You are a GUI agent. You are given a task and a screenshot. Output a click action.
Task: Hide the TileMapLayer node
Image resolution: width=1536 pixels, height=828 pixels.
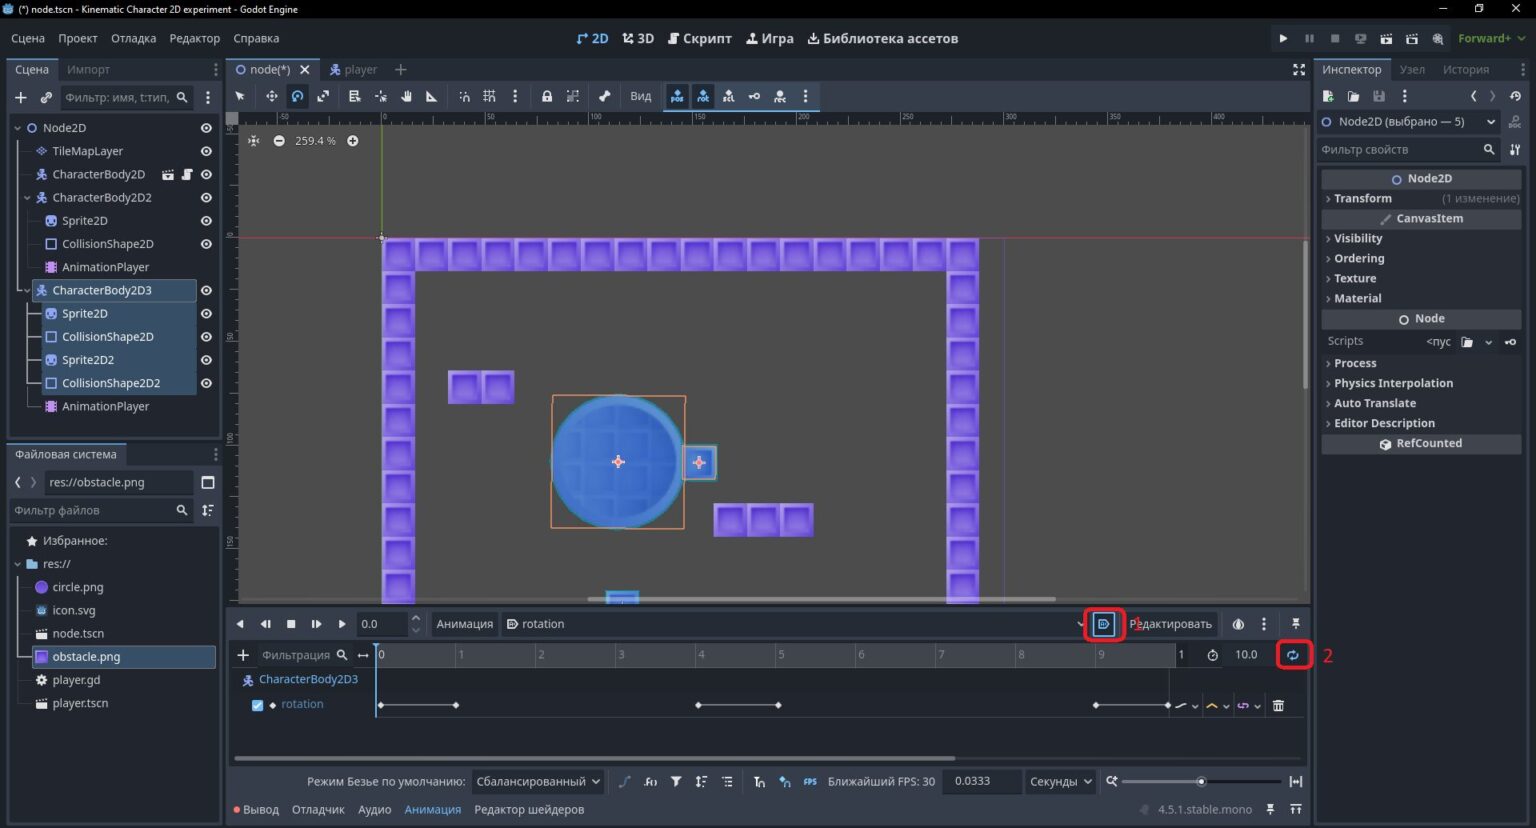tap(206, 151)
